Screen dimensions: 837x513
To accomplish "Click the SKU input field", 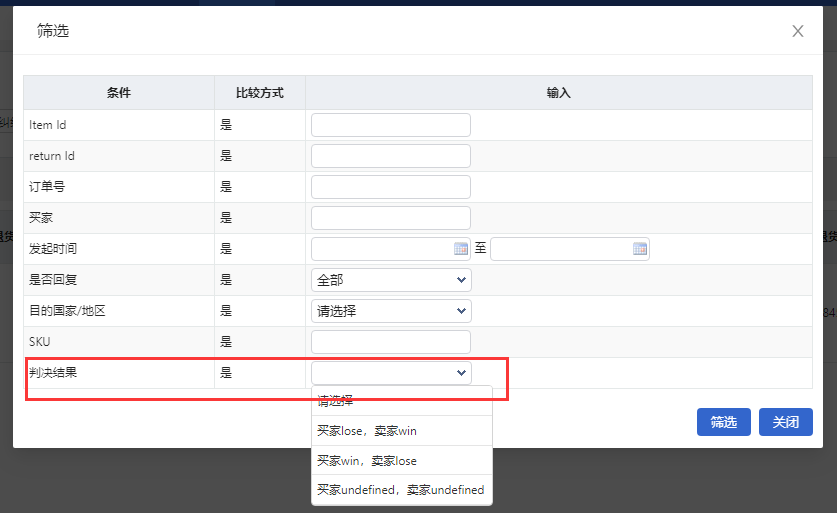I will click(391, 342).
